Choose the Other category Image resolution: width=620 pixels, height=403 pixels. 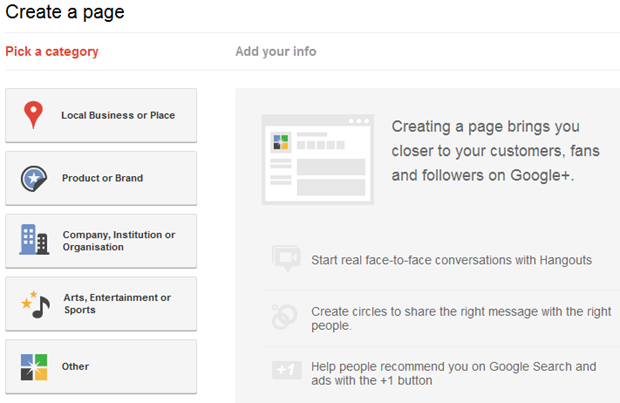[101, 367]
